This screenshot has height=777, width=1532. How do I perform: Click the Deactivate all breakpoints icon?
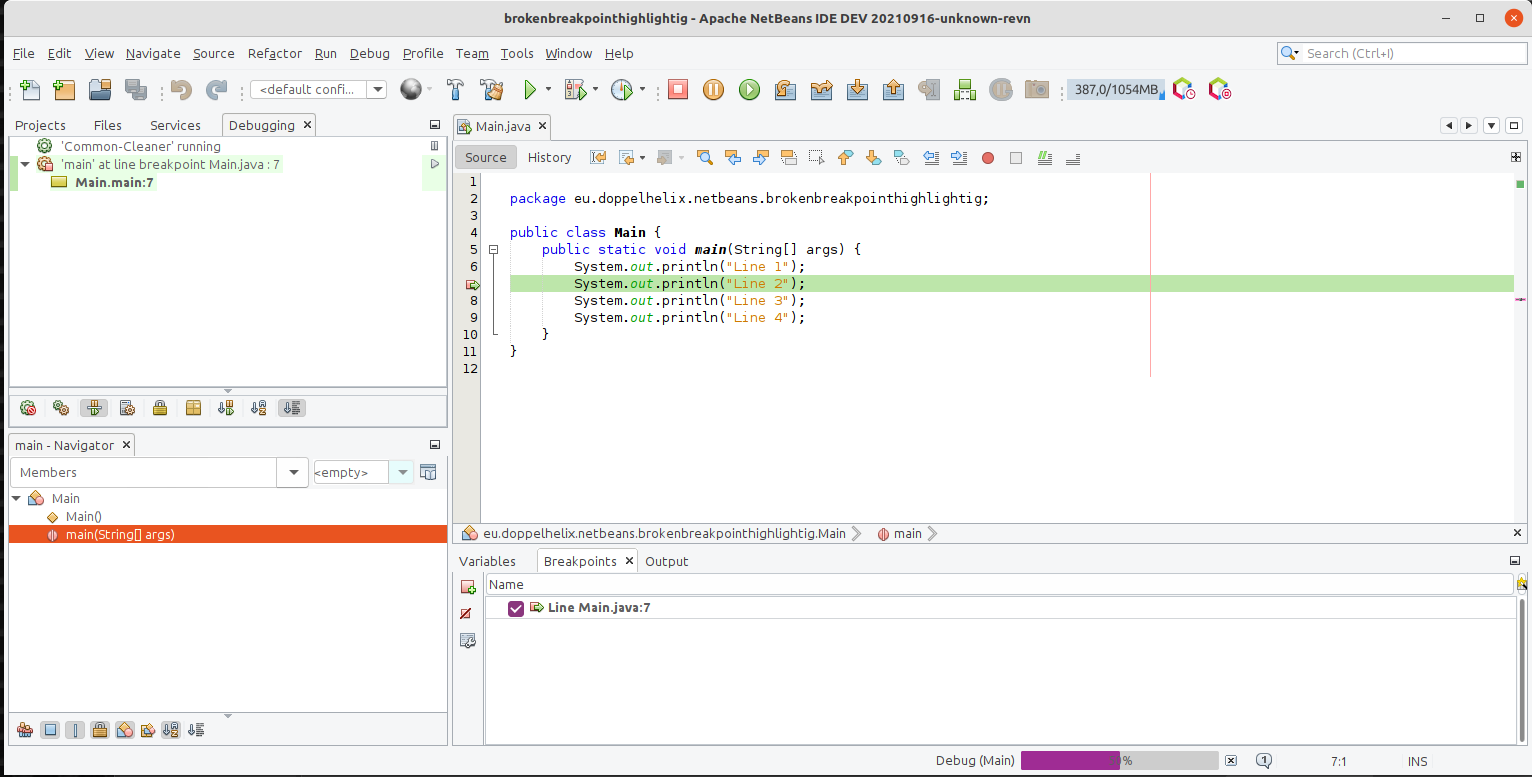465,613
